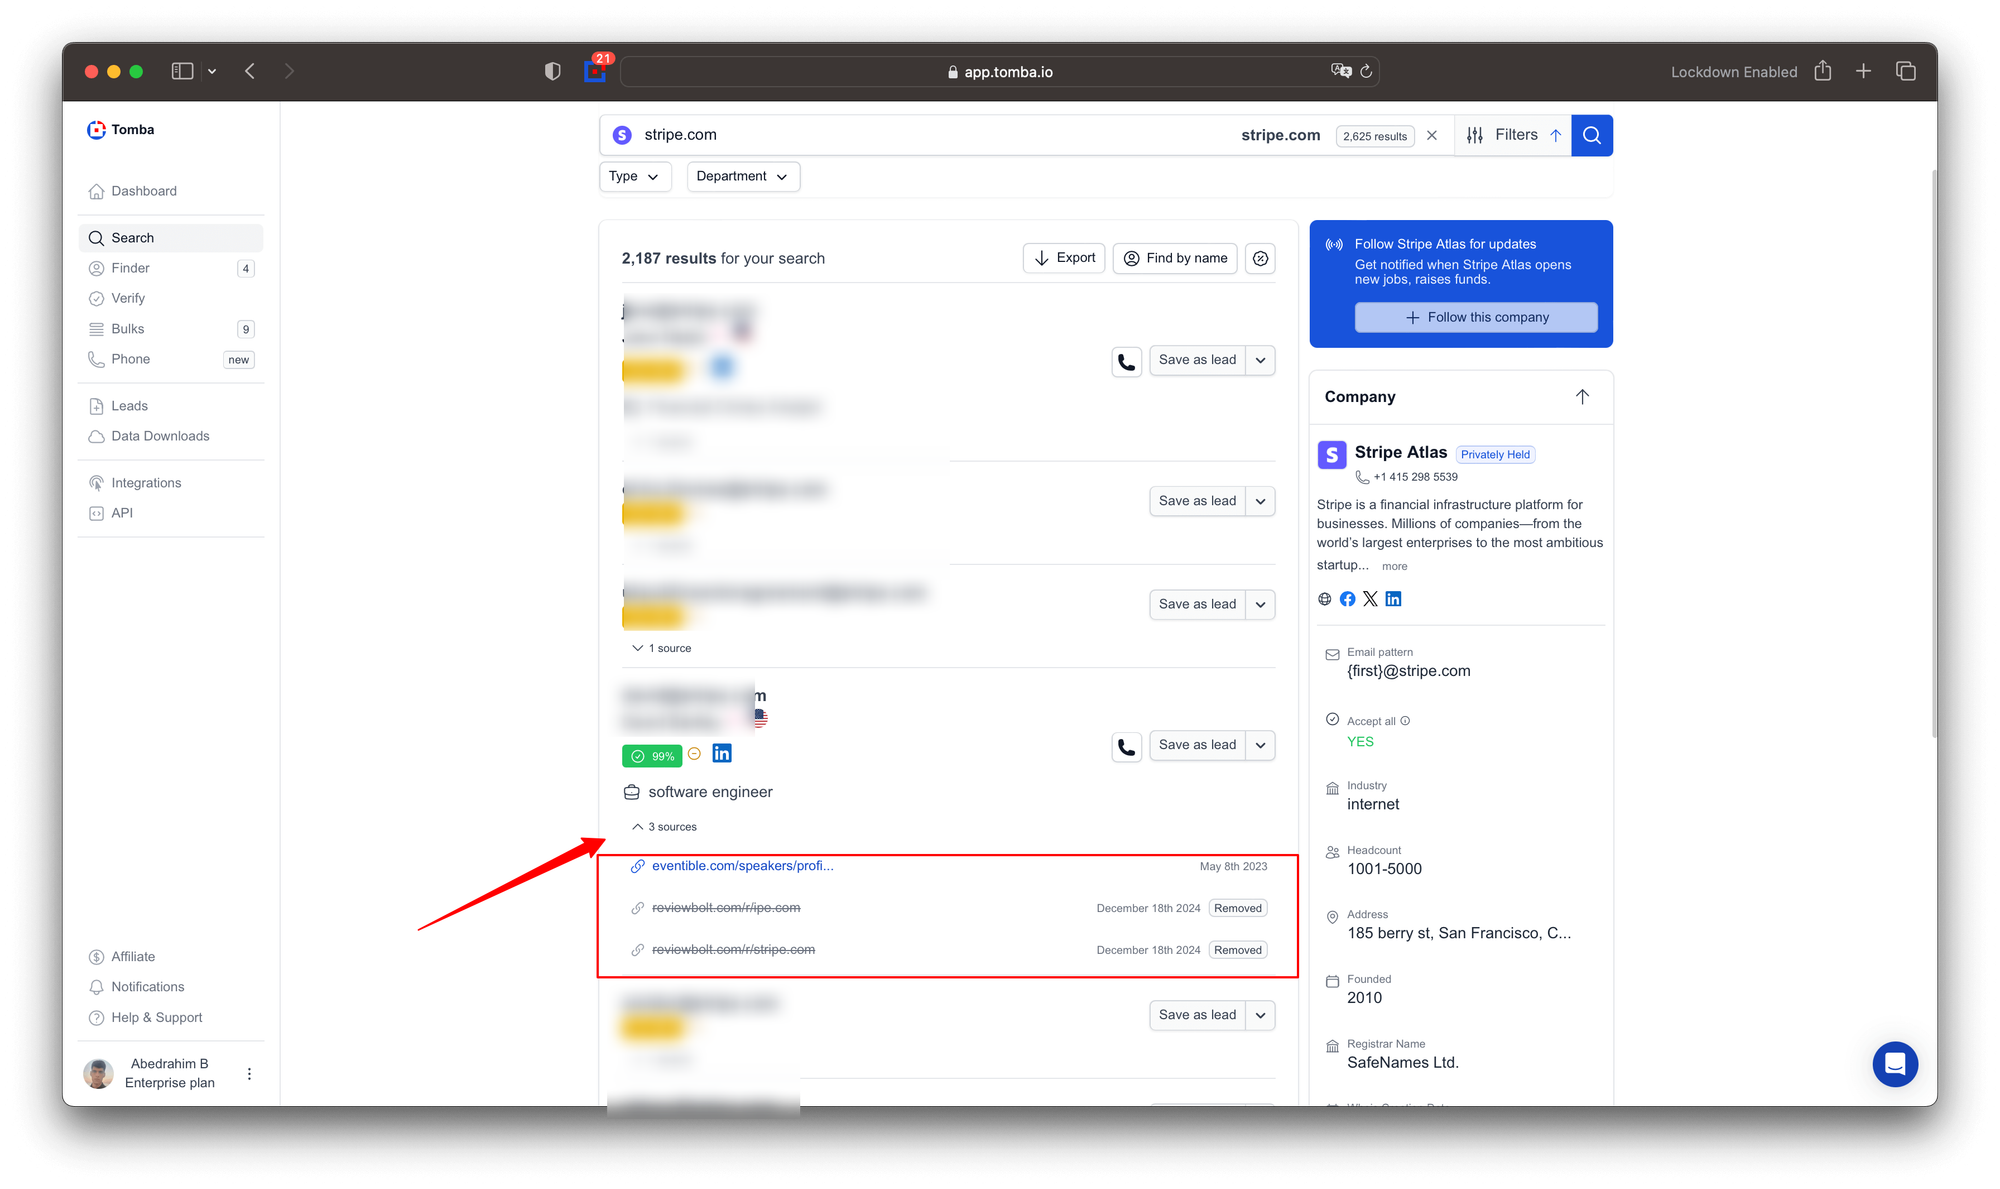The height and width of the screenshot is (1189, 2000).
Task: Open Stripe's Facebook page icon
Action: pyautogui.click(x=1347, y=599)
